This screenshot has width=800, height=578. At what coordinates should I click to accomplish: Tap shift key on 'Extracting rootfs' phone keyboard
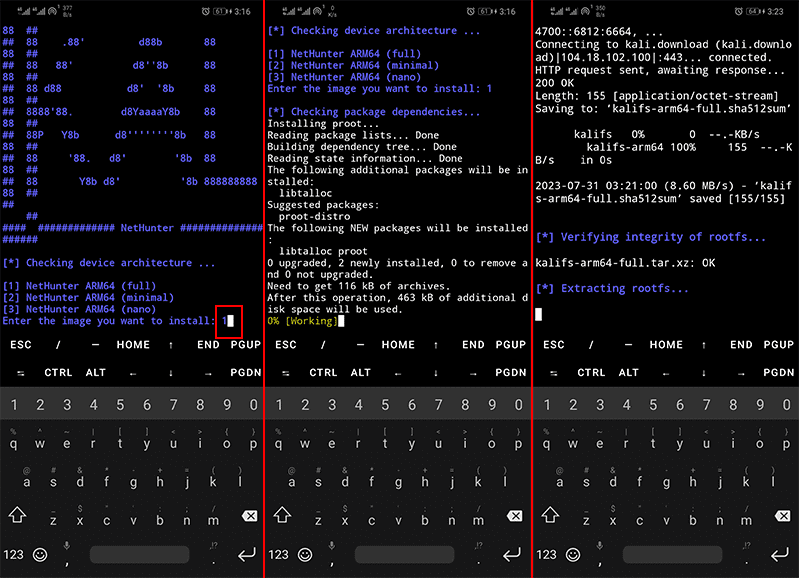(550, 515)
